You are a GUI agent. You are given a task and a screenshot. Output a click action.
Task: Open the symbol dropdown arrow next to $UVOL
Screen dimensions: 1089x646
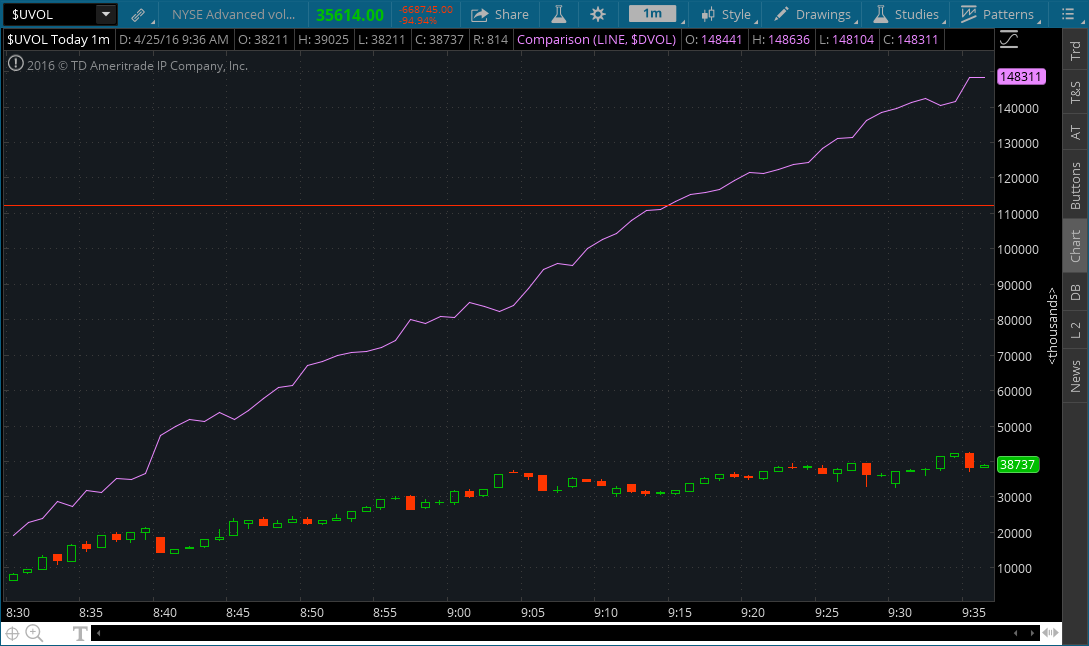(106, 14)
